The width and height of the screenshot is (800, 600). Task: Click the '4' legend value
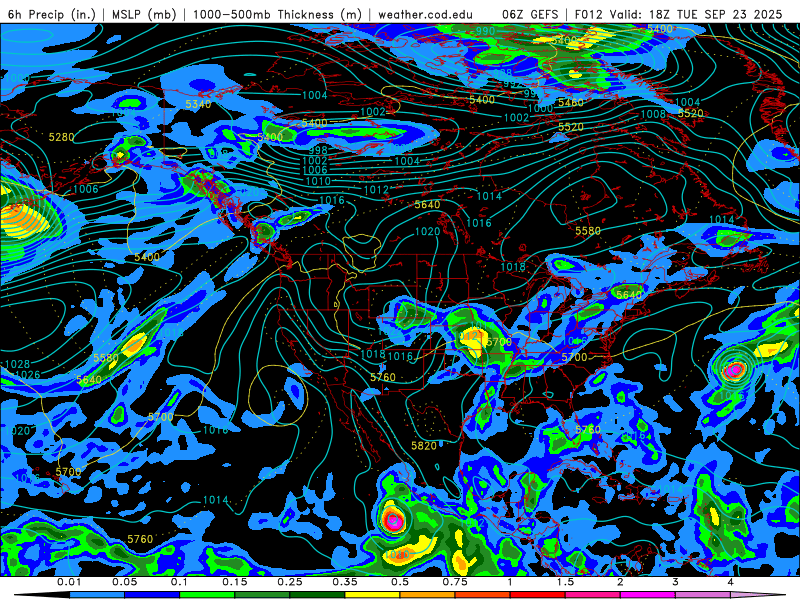731,582
